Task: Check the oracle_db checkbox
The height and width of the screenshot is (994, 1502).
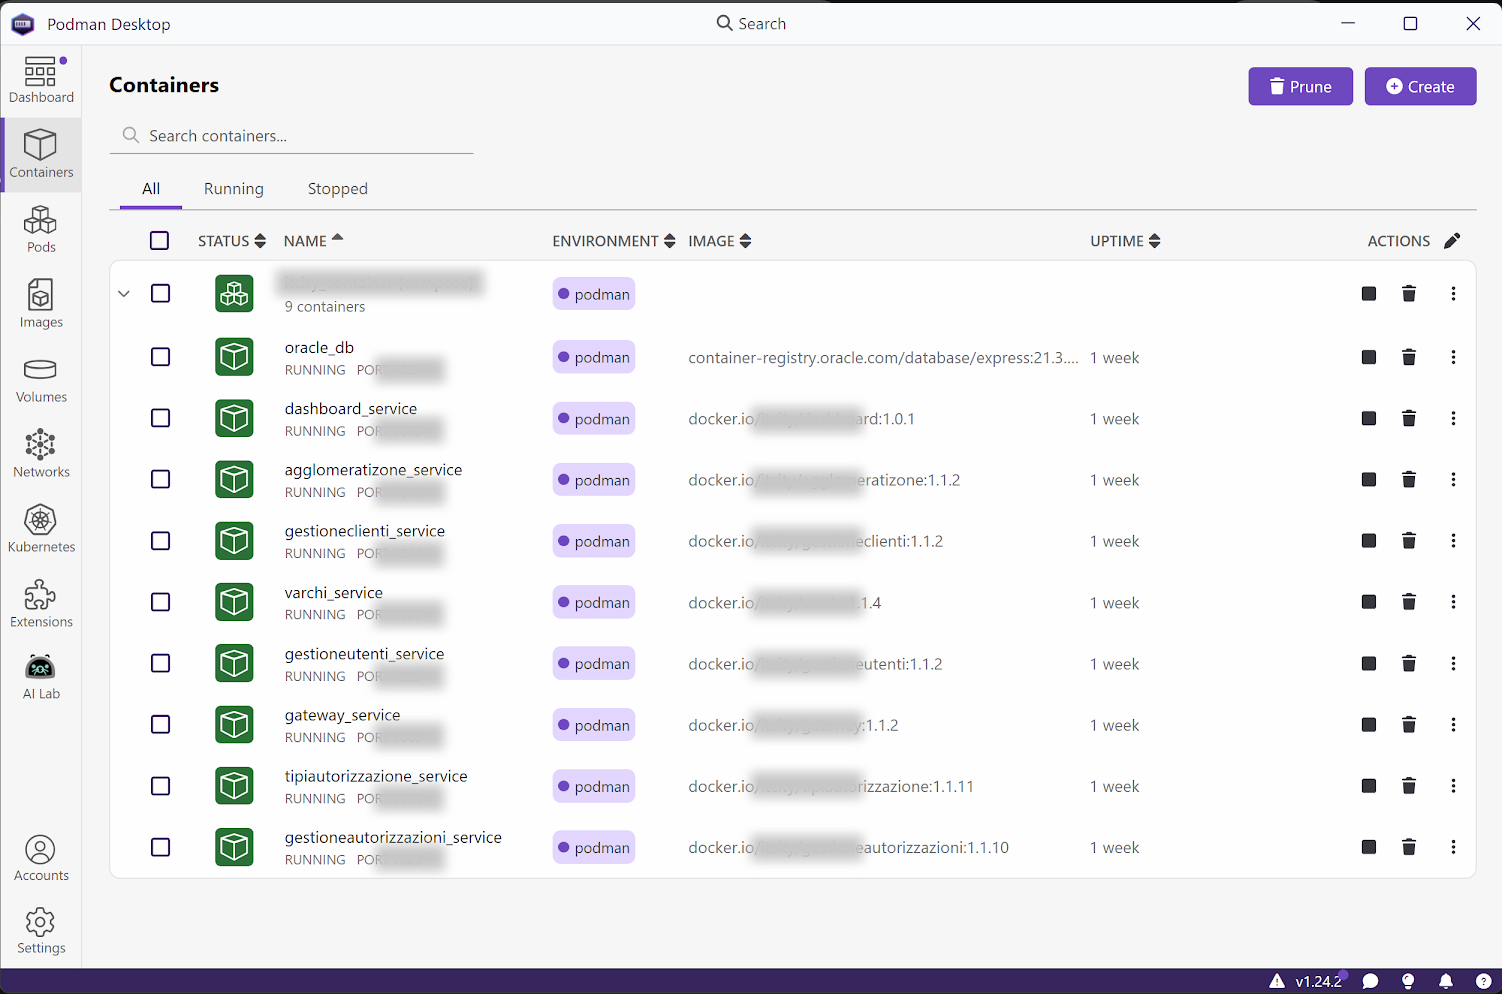Action: pos(160,357)
